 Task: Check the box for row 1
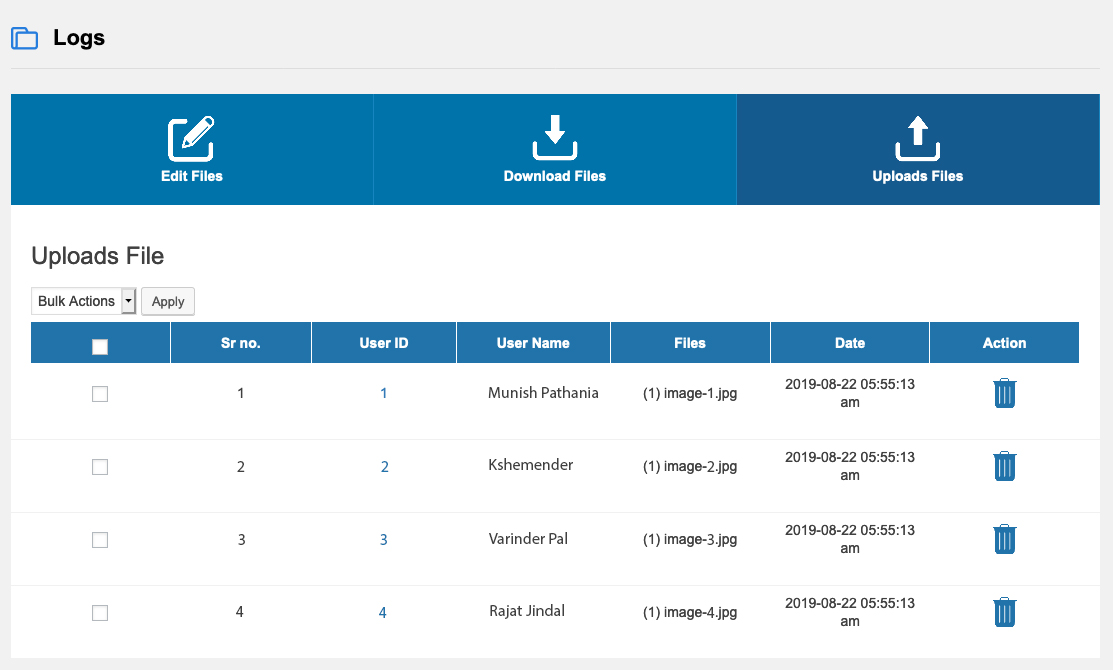coord(100,394)
